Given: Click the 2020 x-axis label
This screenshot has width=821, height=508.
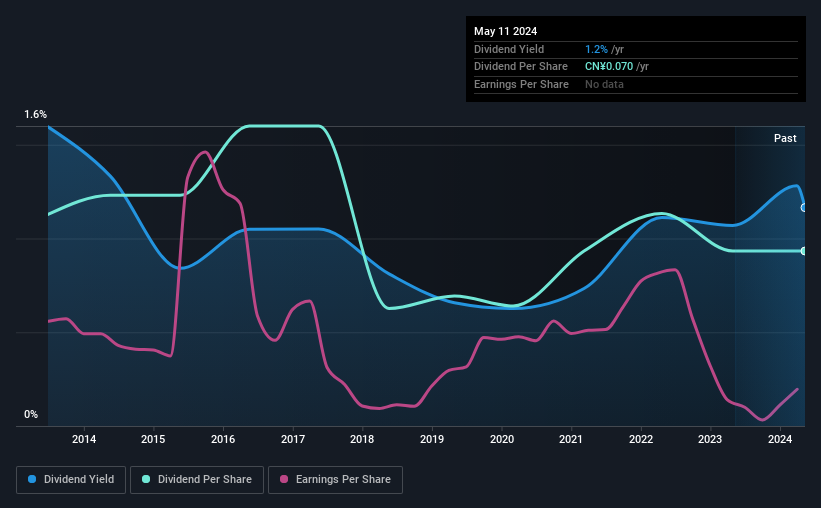Looking at the screenshot, I should point(502,439).
